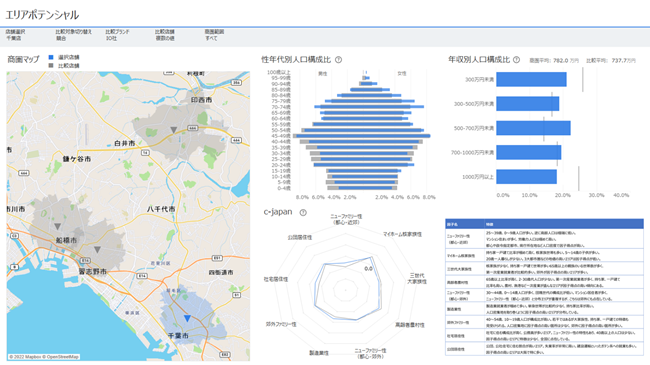The image size is (650, 365).
Task: Select gray triangle marker south of 印西市
Action: coord(174,130)
